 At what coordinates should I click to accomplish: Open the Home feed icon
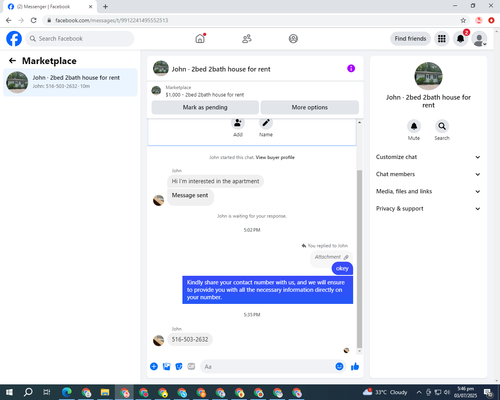click(x=200, y=39)
